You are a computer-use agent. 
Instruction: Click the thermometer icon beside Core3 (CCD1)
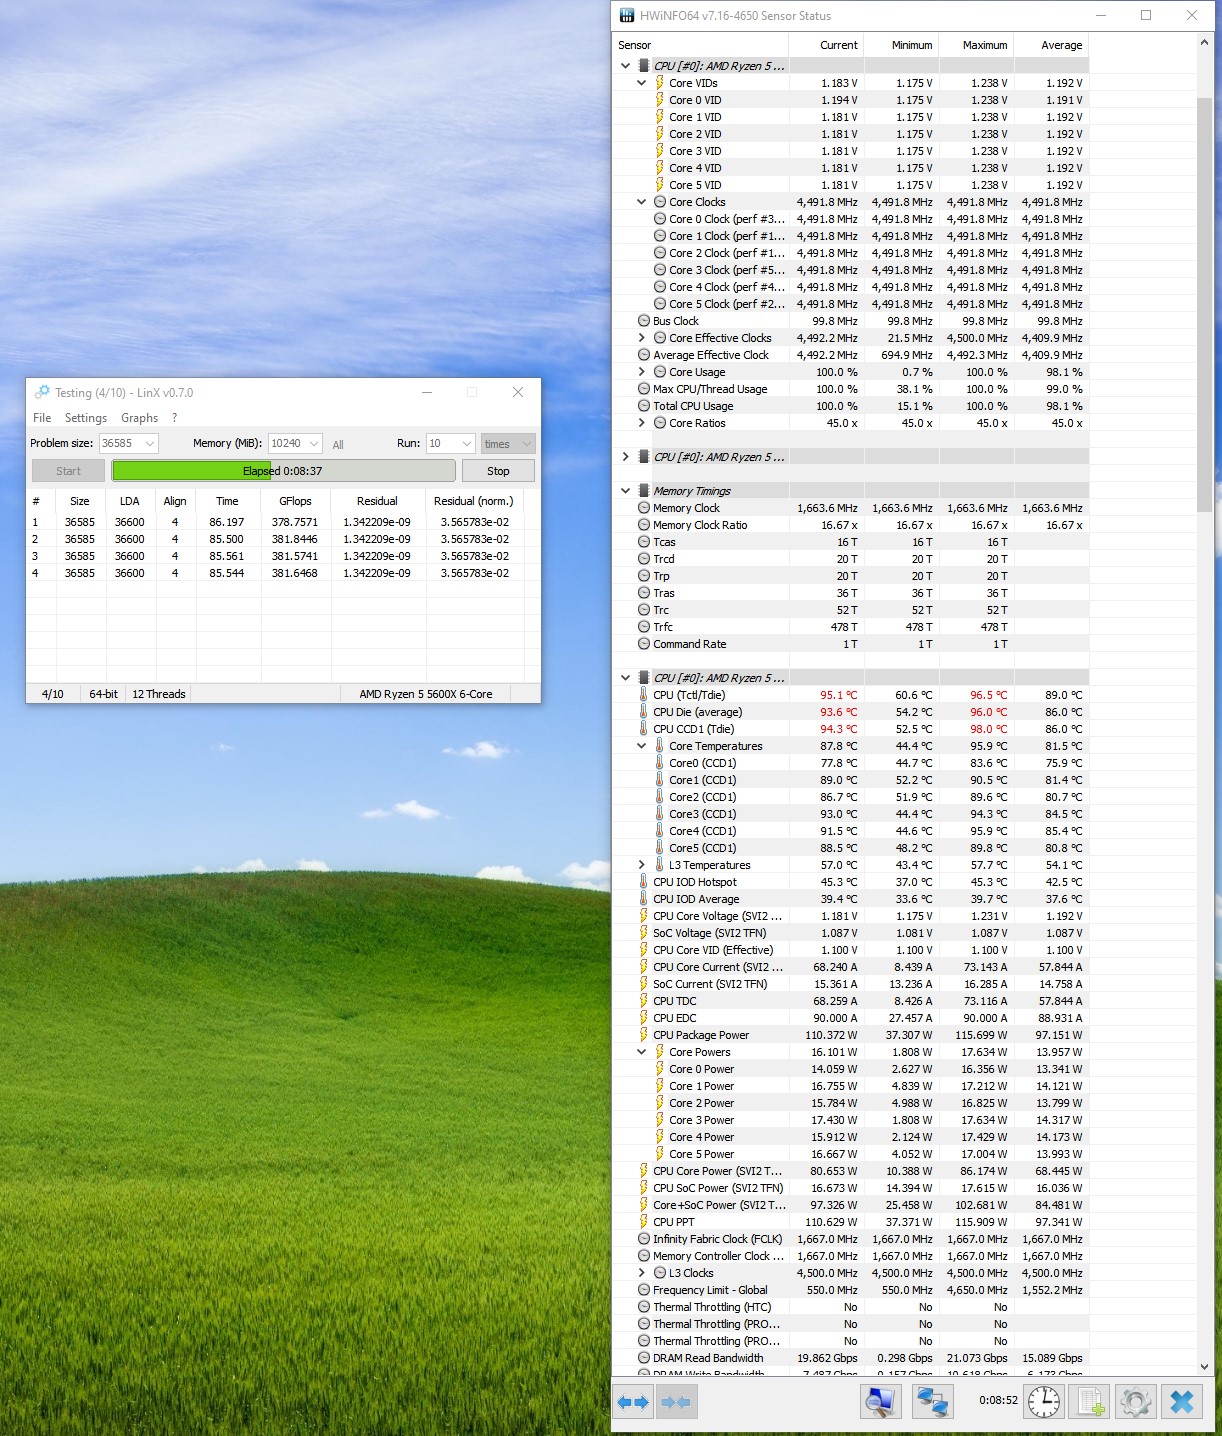pyautogui.click(x=659, y=814)
